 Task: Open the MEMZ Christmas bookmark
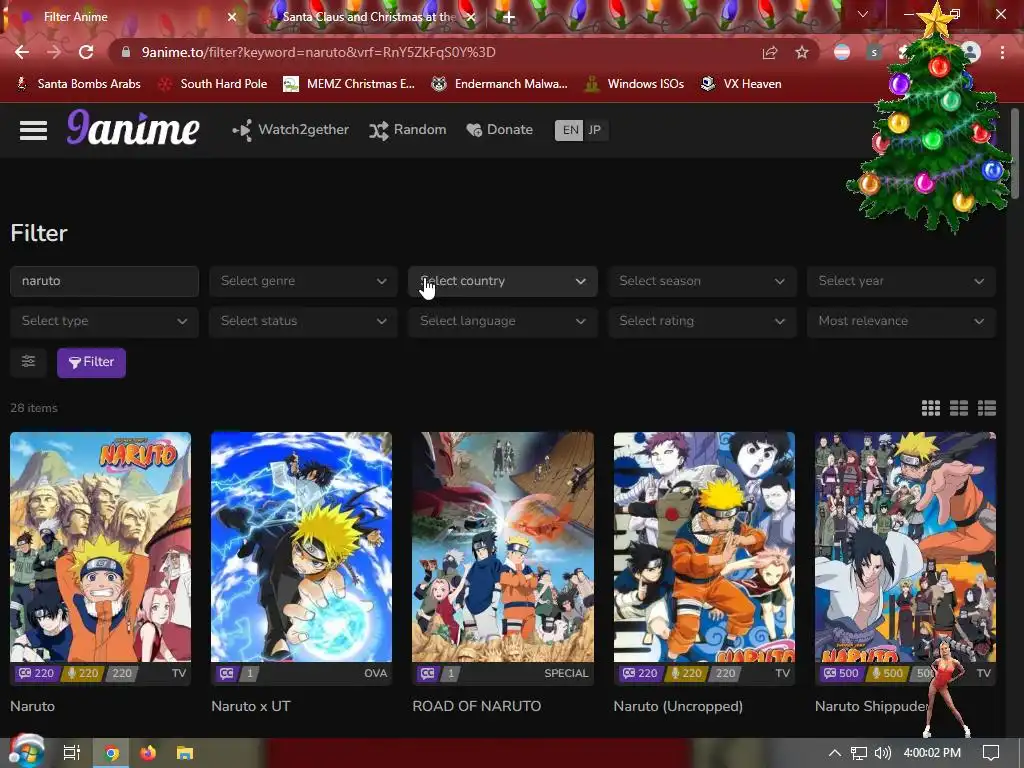click(349, 84)
